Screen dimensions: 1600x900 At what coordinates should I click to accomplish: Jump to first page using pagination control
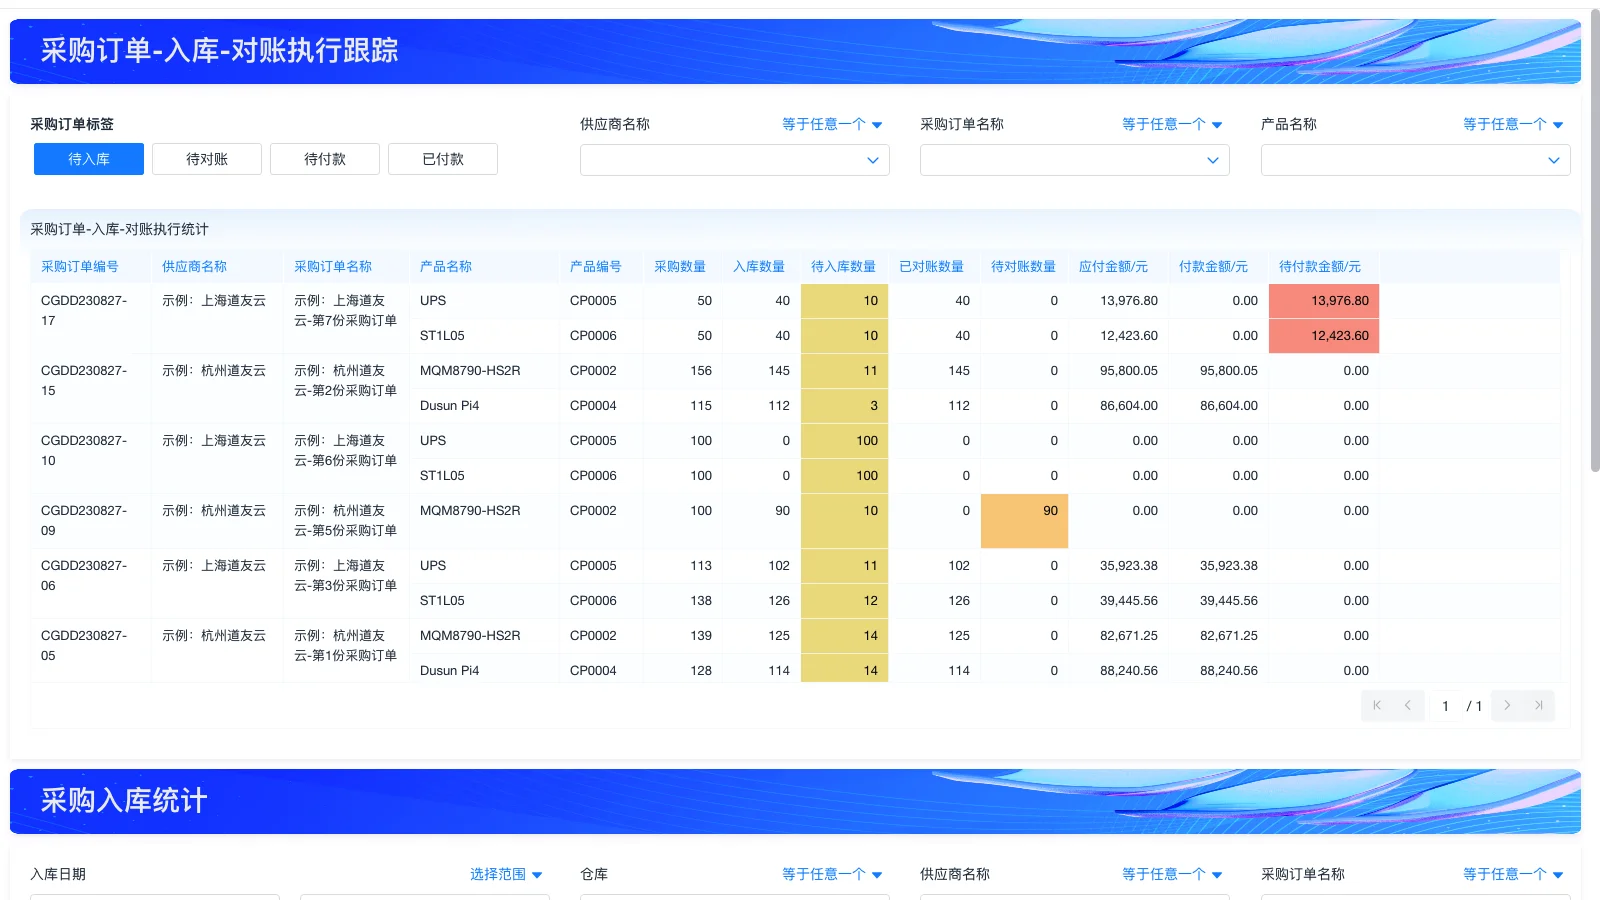1377,705
